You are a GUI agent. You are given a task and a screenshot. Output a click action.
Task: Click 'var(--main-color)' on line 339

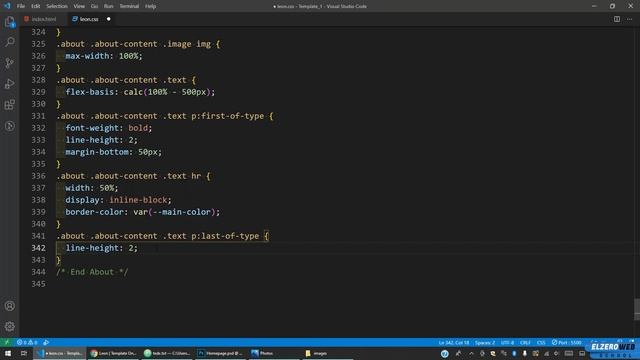174,212
